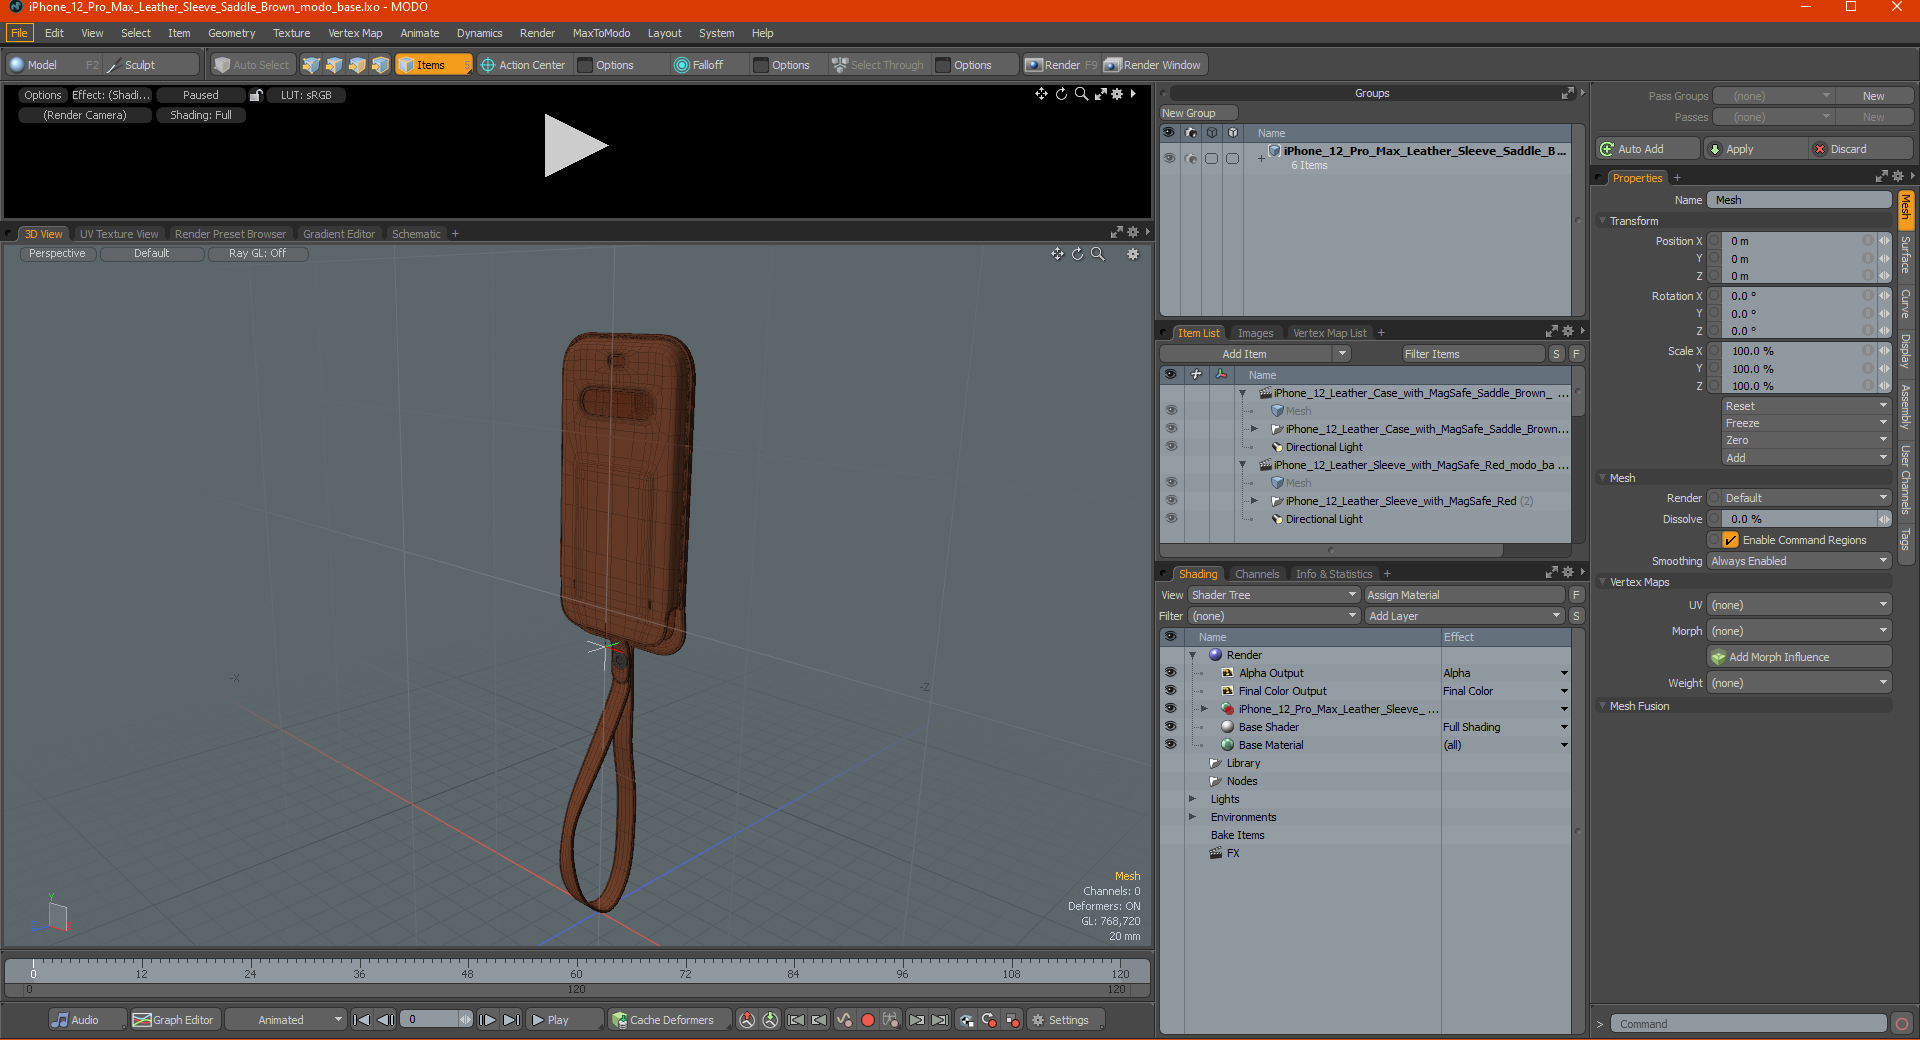This screenshot has width=1920, height=1040.
Task: Go to first frame
Action: pos(362,1020)
